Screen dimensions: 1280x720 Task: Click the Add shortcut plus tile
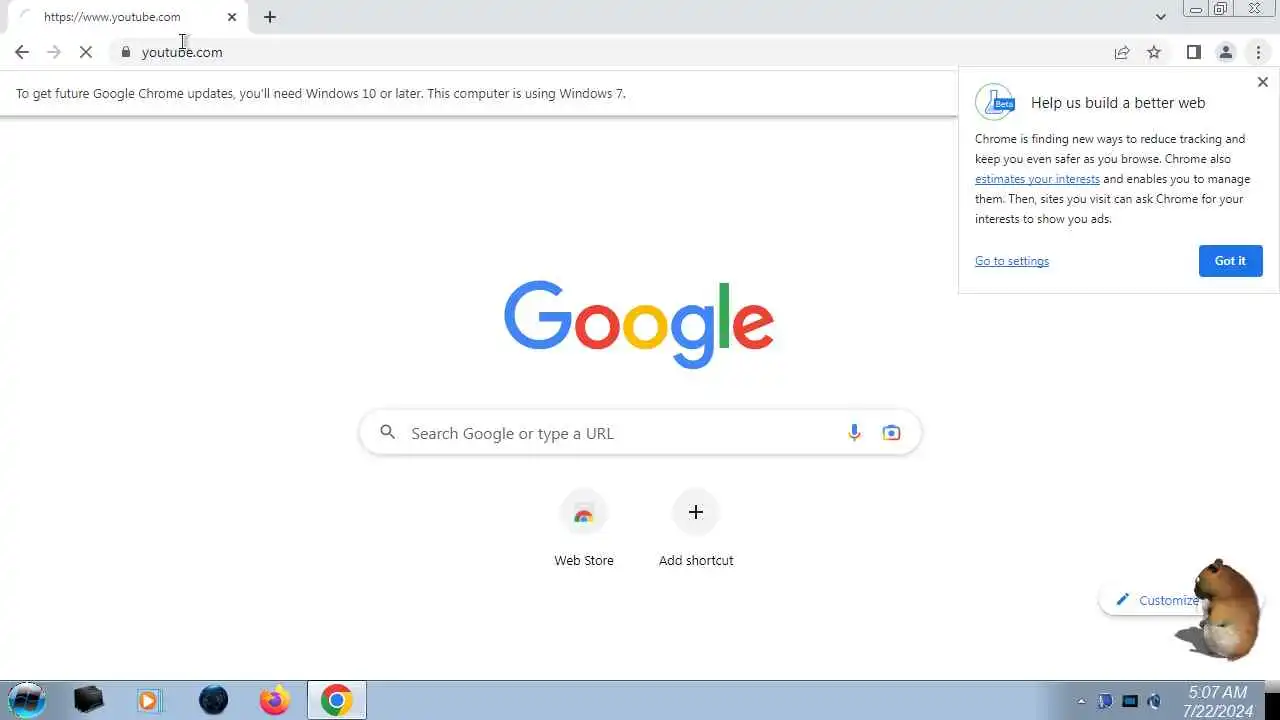tap(696, 530)
